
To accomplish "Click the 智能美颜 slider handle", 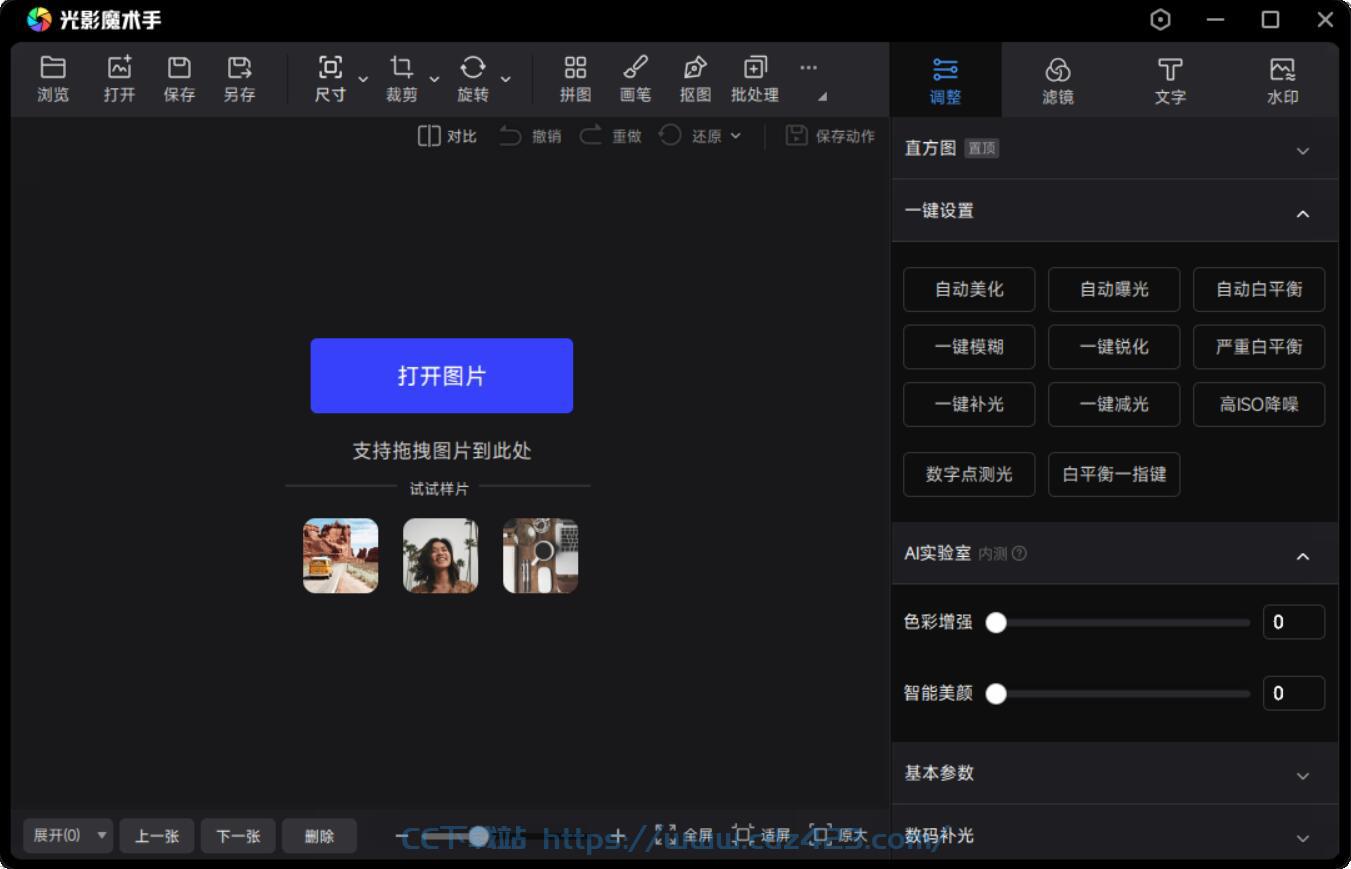I will point(996,694).
